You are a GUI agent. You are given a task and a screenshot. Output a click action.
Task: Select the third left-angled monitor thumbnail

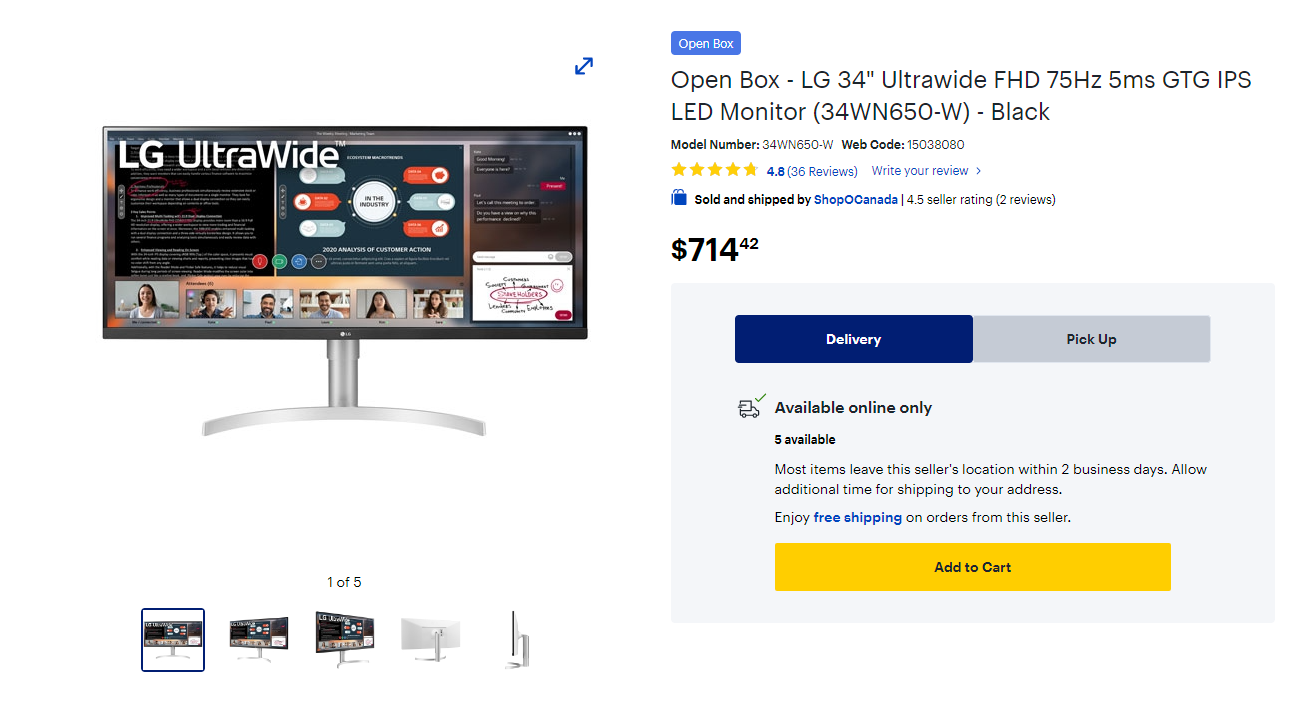tap(345, 640)
